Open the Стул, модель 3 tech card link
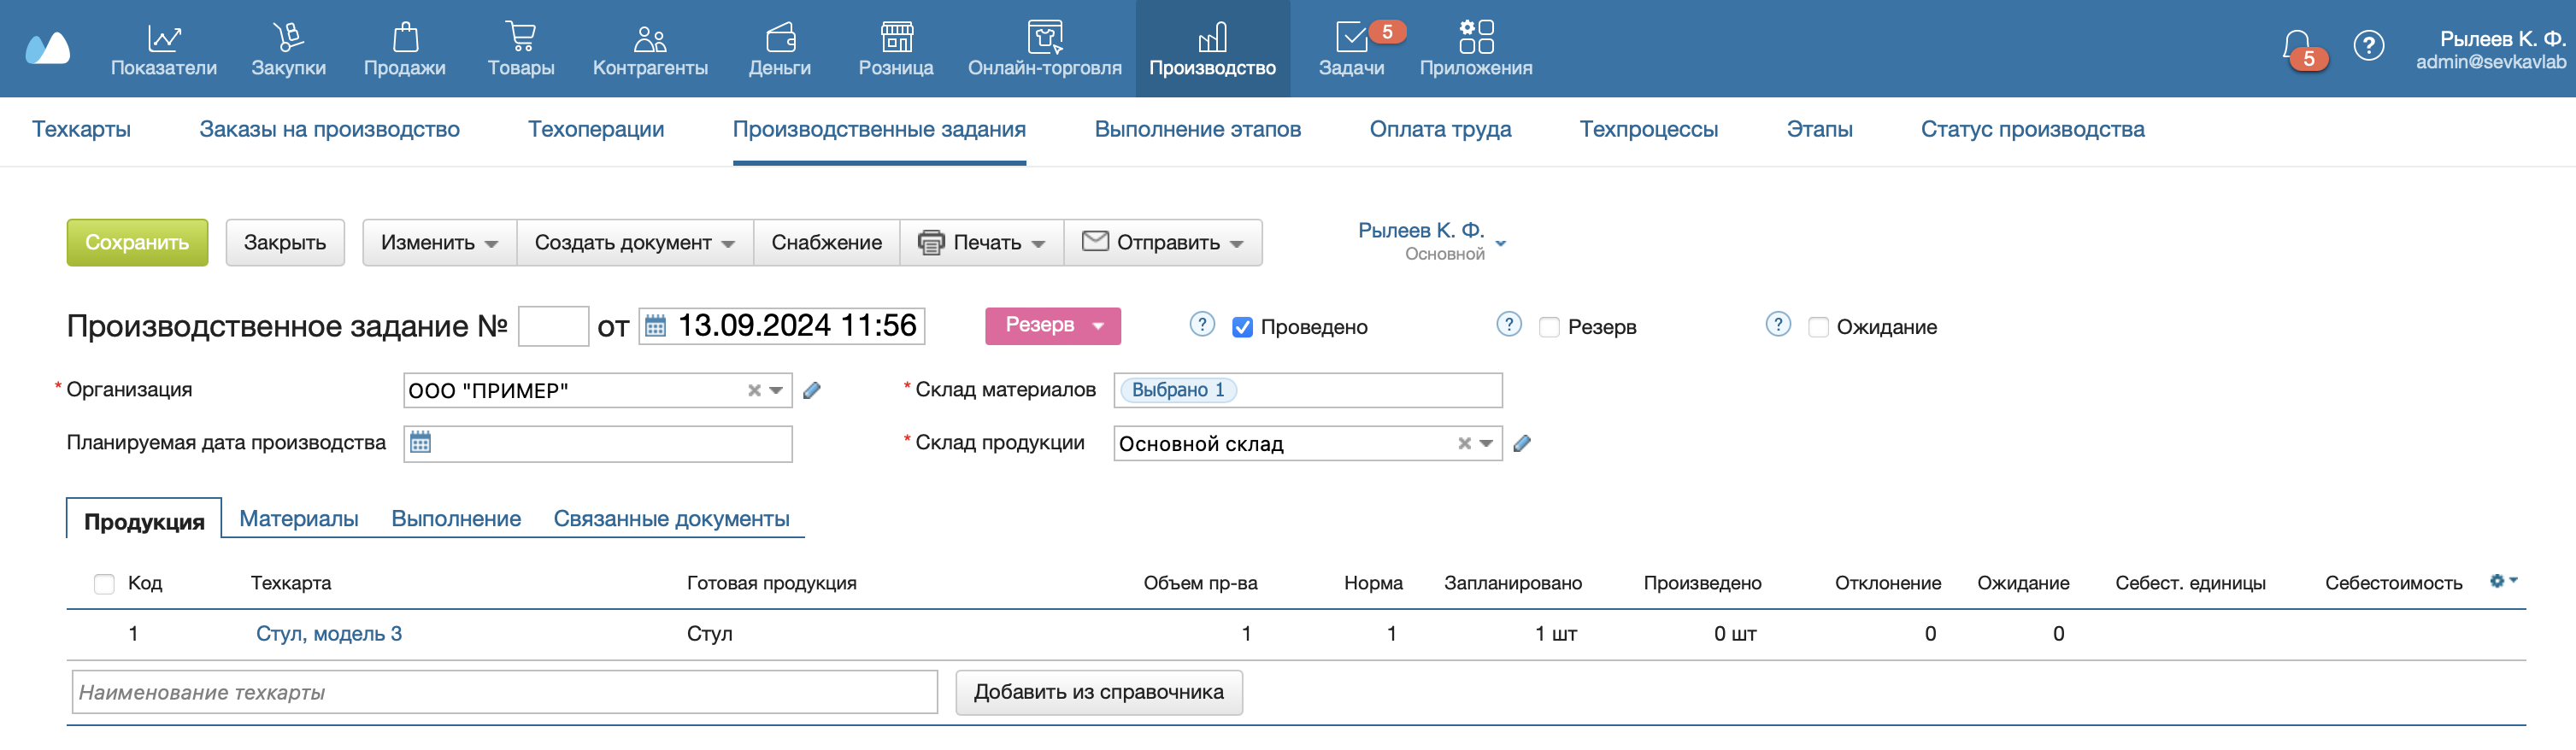2576x750 pixels. pyautogui.click(x=329, y=634)
